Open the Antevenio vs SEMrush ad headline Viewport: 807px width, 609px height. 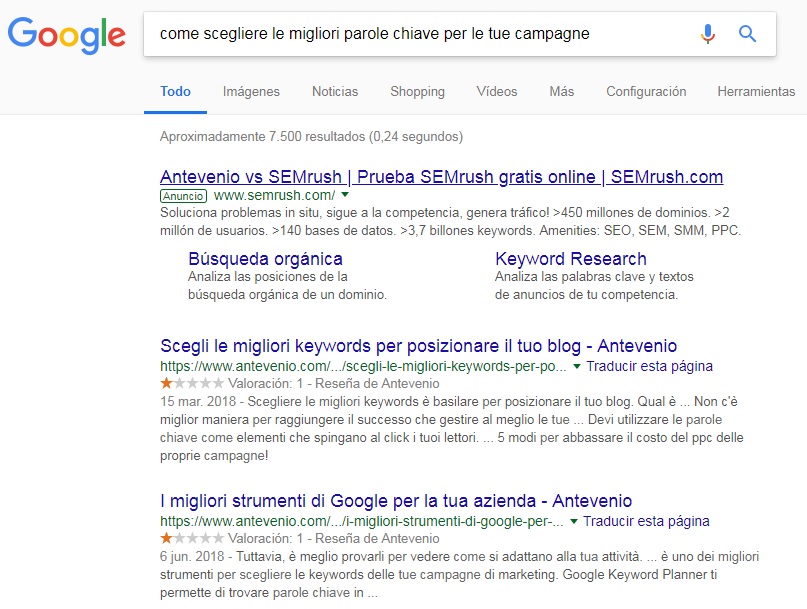(441, 177)
